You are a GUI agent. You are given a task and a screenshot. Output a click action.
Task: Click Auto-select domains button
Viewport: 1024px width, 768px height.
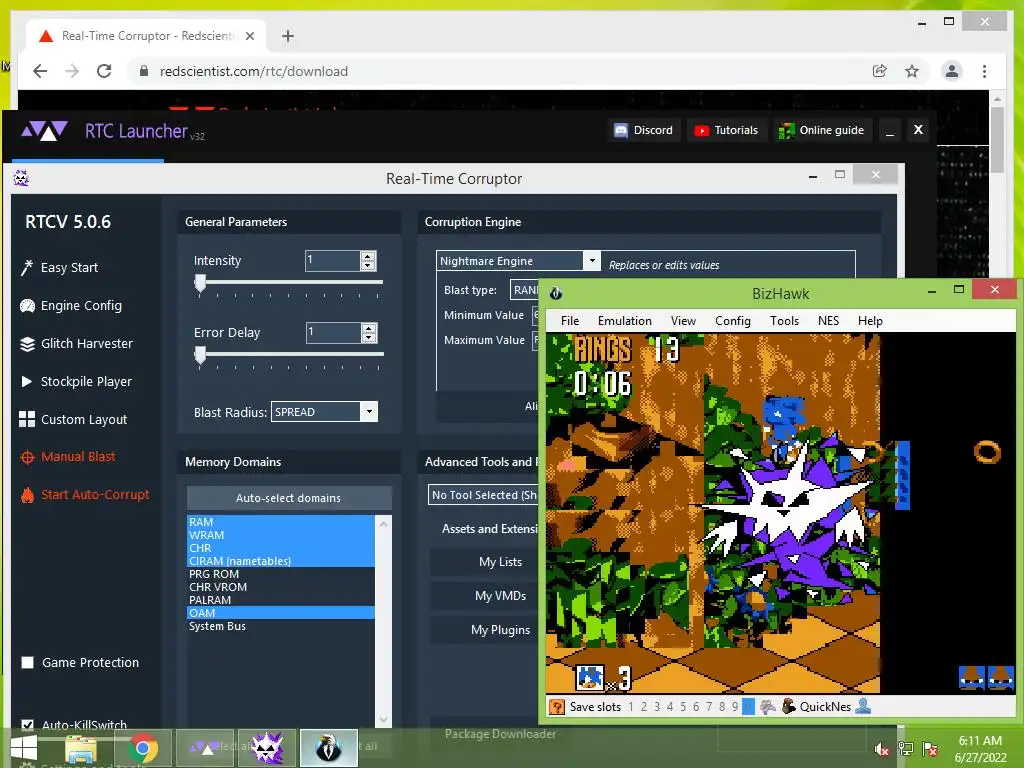point(289,498)
